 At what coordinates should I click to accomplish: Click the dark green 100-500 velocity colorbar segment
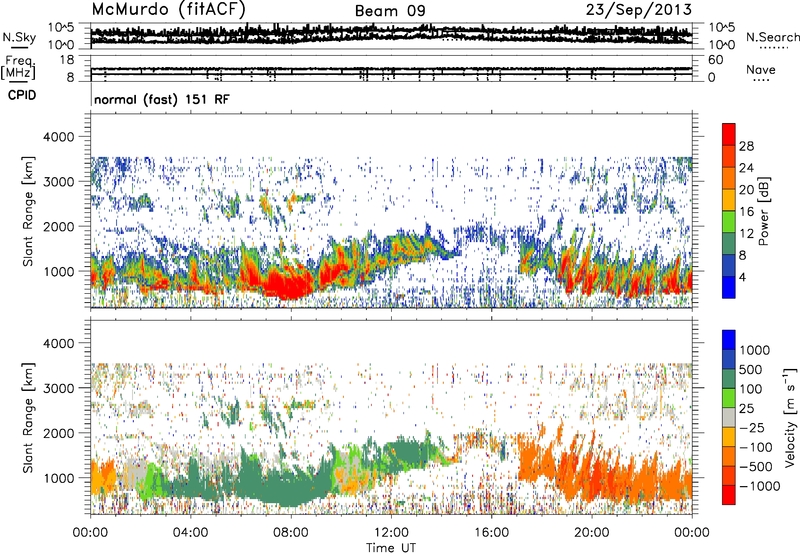(729, 379)
